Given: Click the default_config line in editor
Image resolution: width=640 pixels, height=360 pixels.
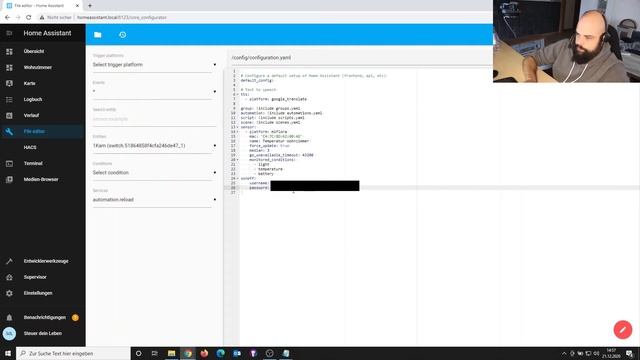Looking at the screenshot, I should [x=257, y=80].
